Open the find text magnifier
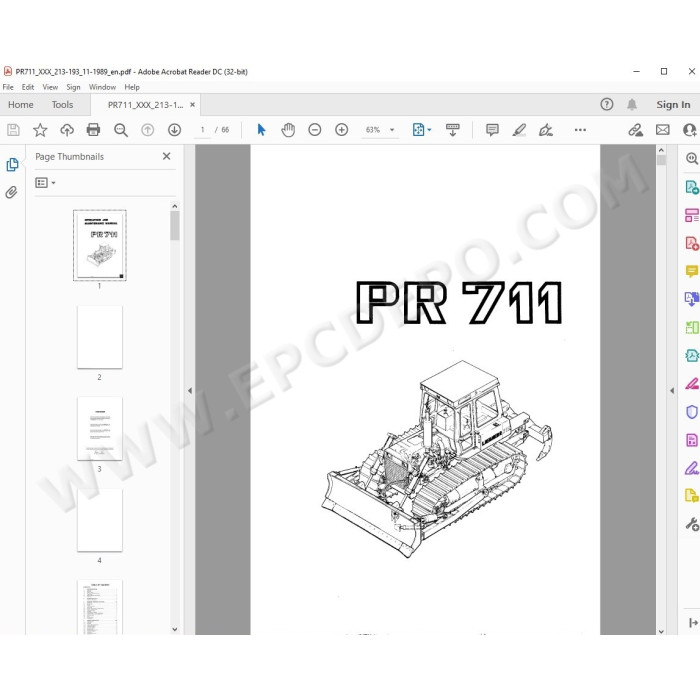Screen dimensions: 700x700 121,130
